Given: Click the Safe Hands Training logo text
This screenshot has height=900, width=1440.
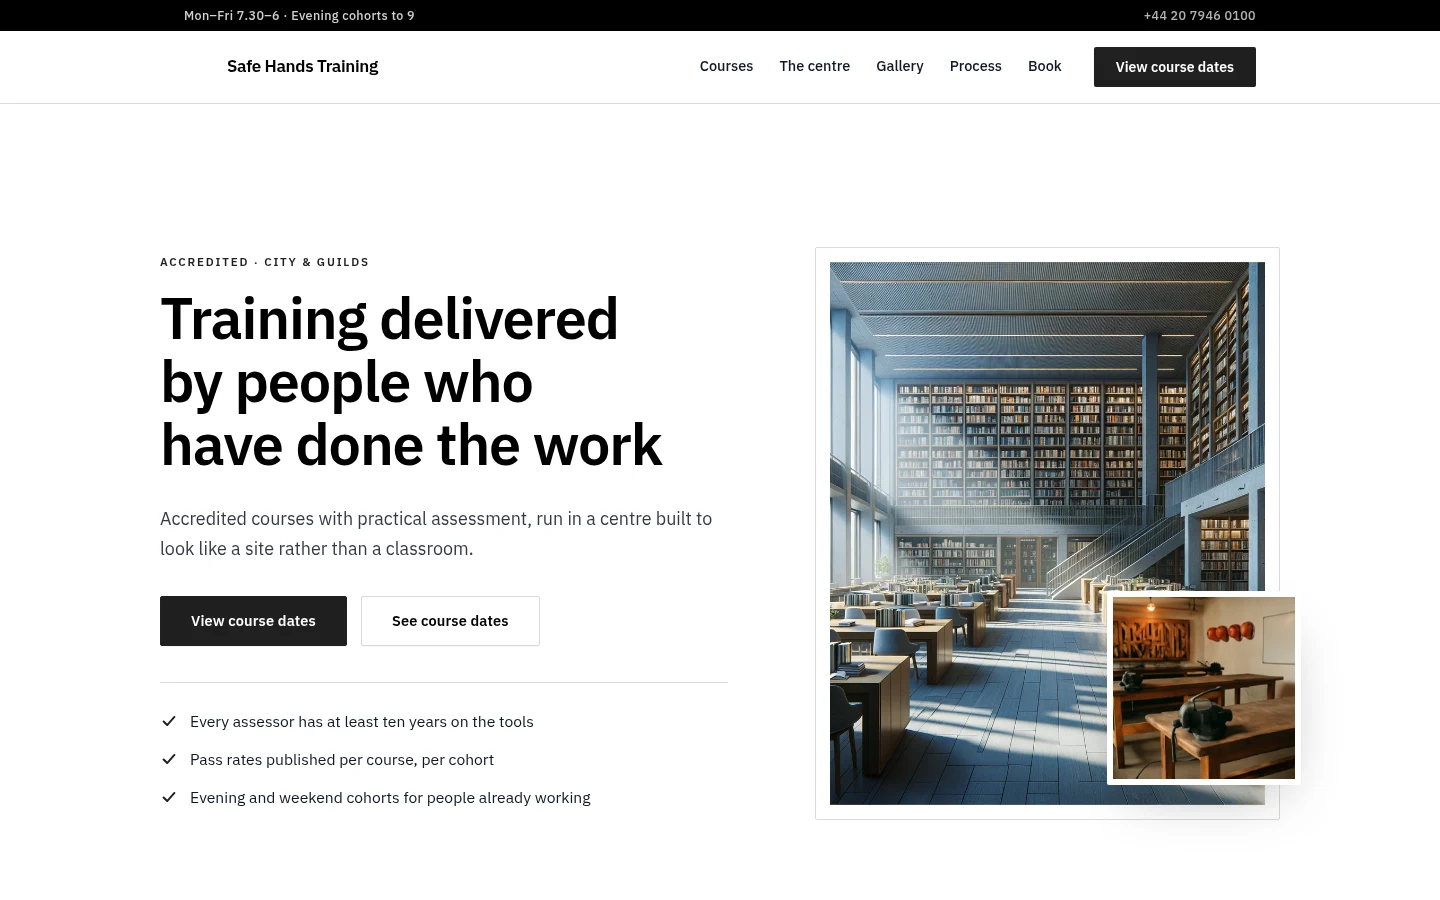Looking at the screenshot, I should coord(302,66).
